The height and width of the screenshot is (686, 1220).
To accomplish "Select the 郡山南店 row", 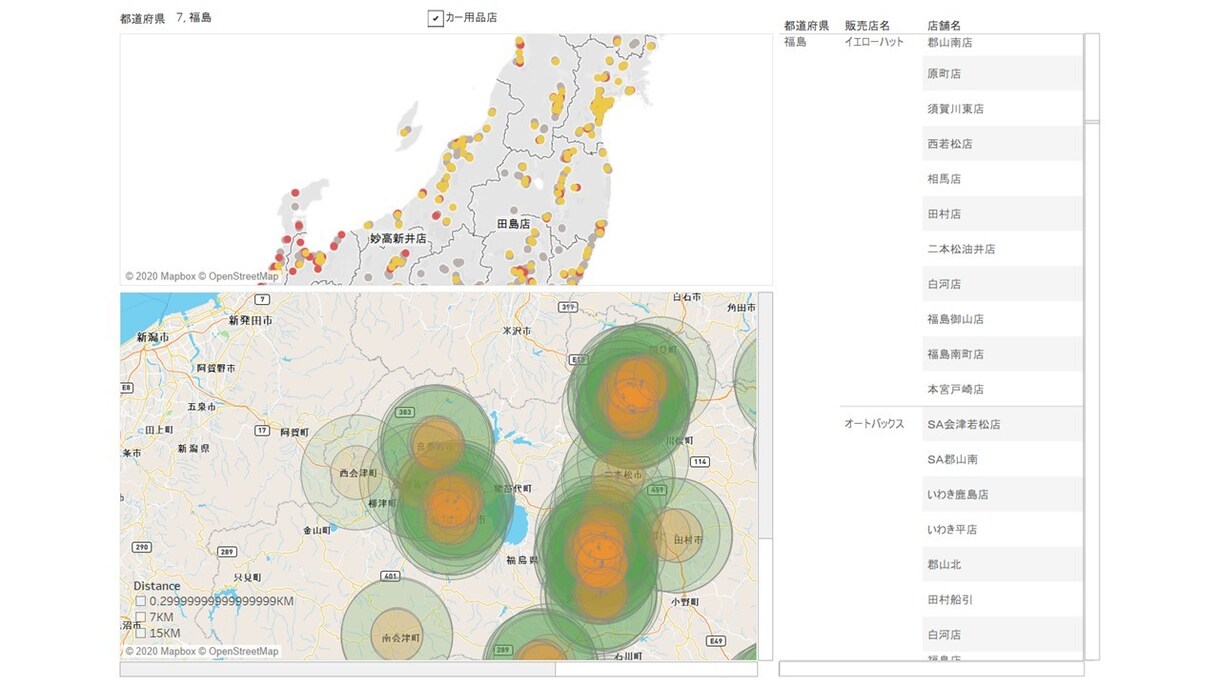I will (x=1003, y=43).
